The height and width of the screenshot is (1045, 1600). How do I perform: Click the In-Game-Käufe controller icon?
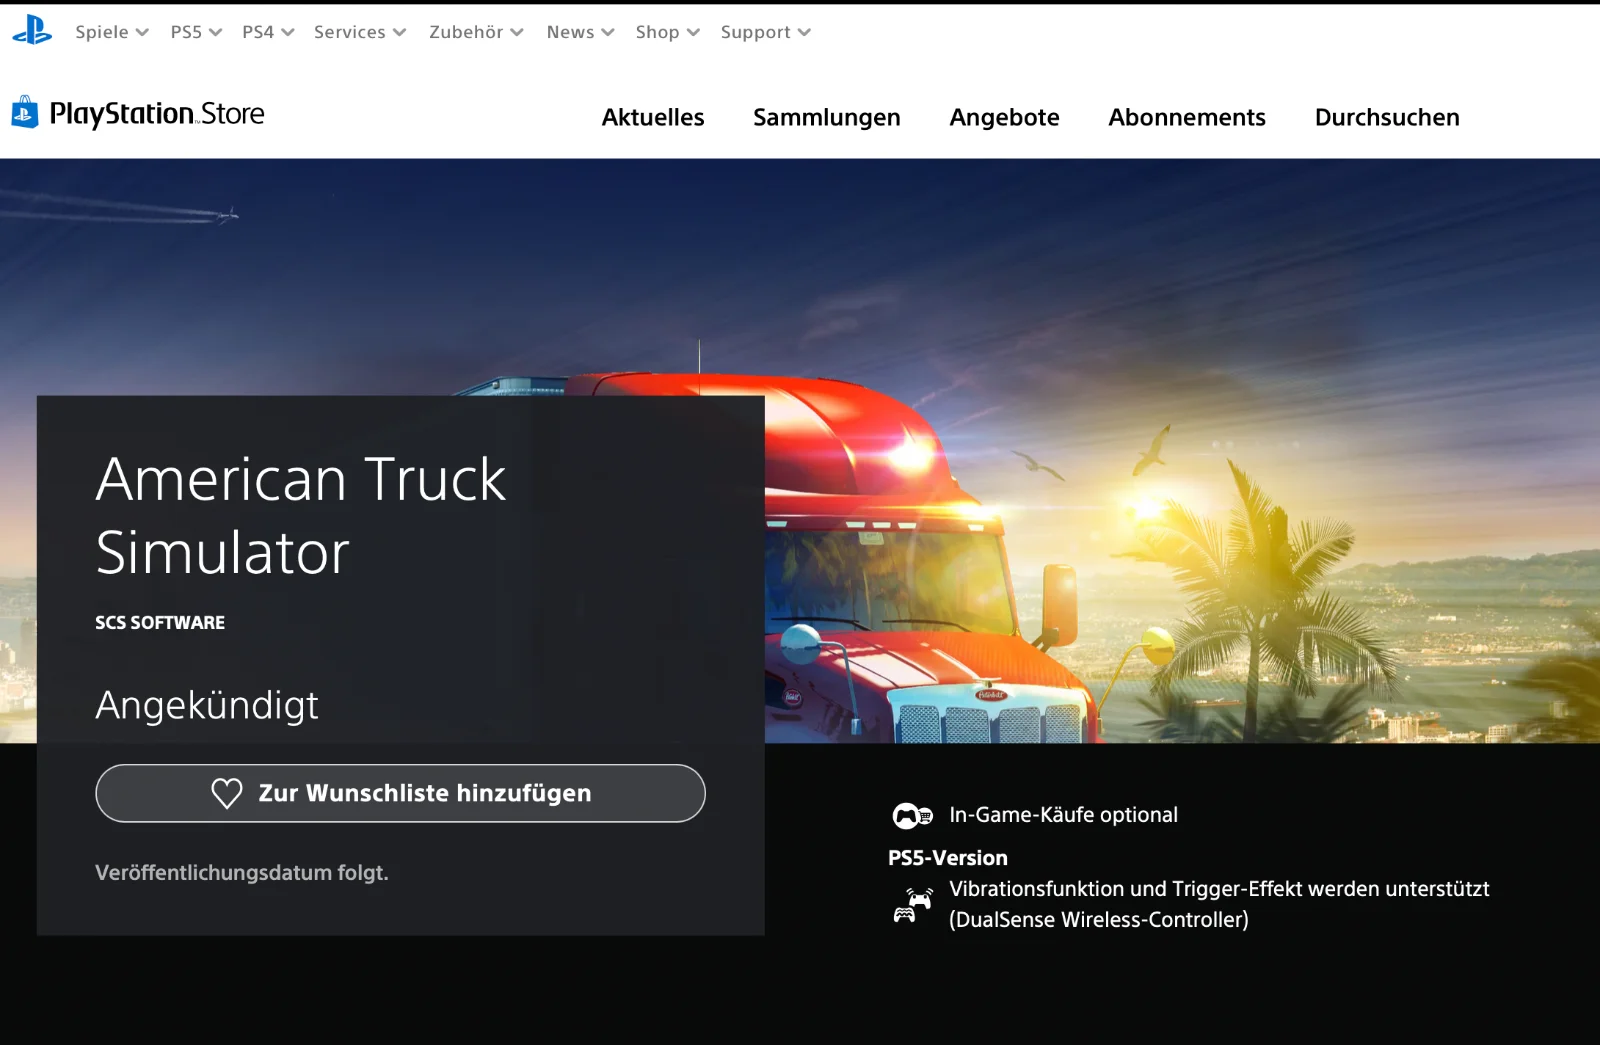[912, 816]
